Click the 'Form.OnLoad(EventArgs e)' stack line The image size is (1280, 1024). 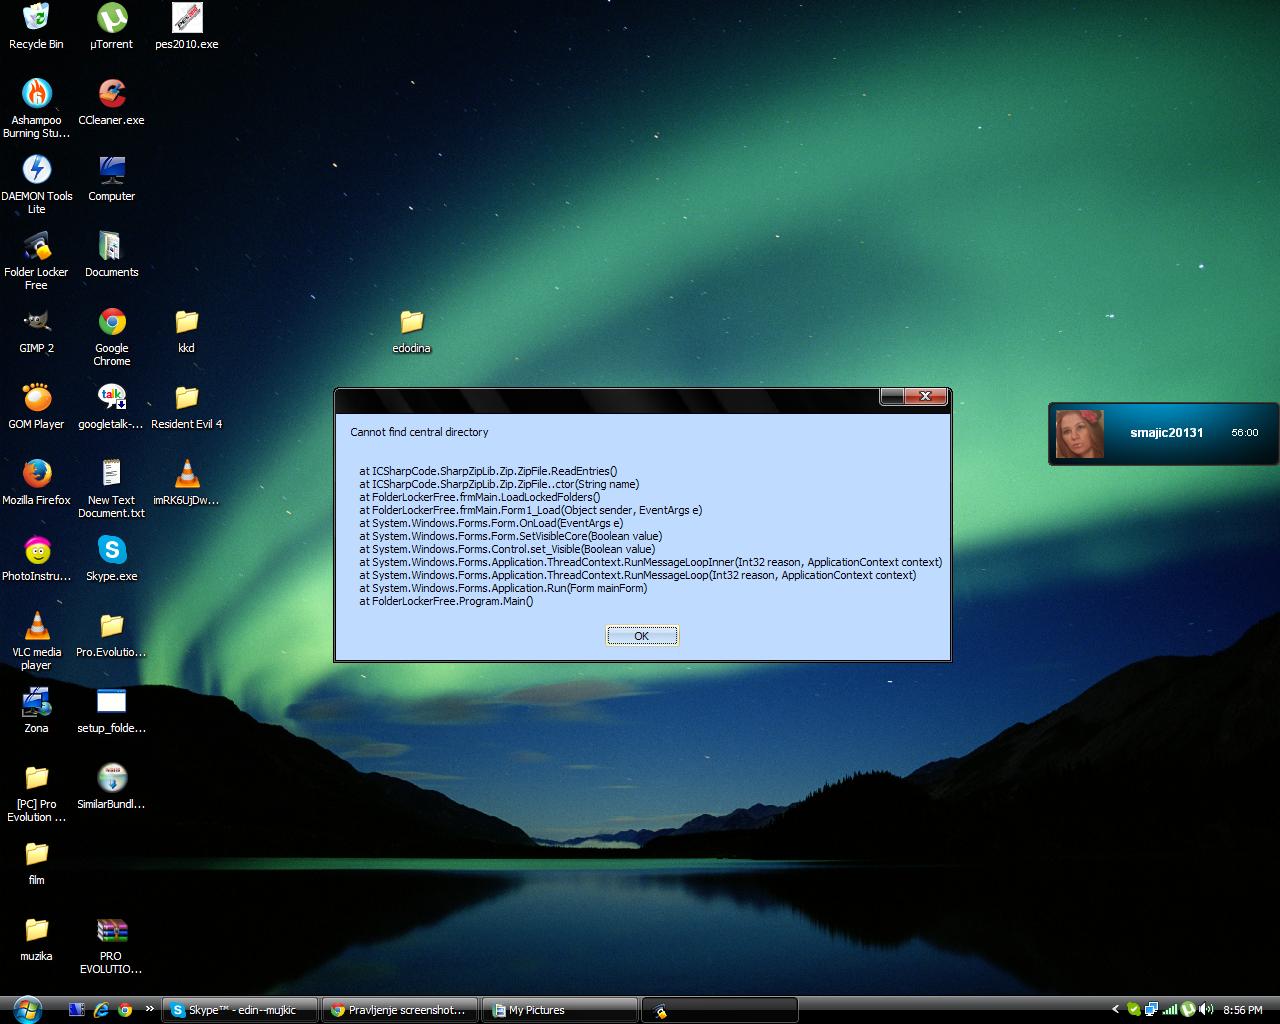(491, 523)
